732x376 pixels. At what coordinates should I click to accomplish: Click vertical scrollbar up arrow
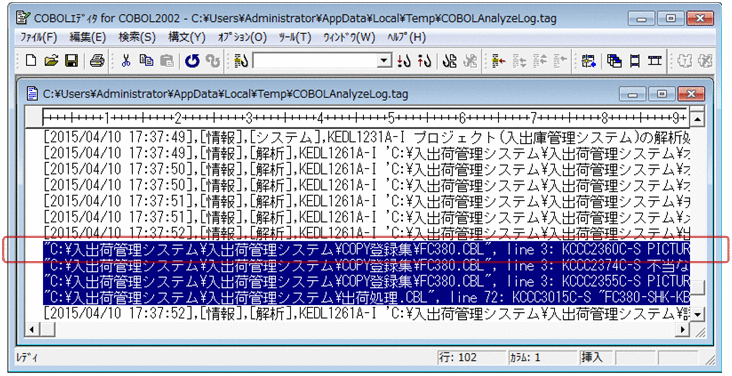pos(697,119)
